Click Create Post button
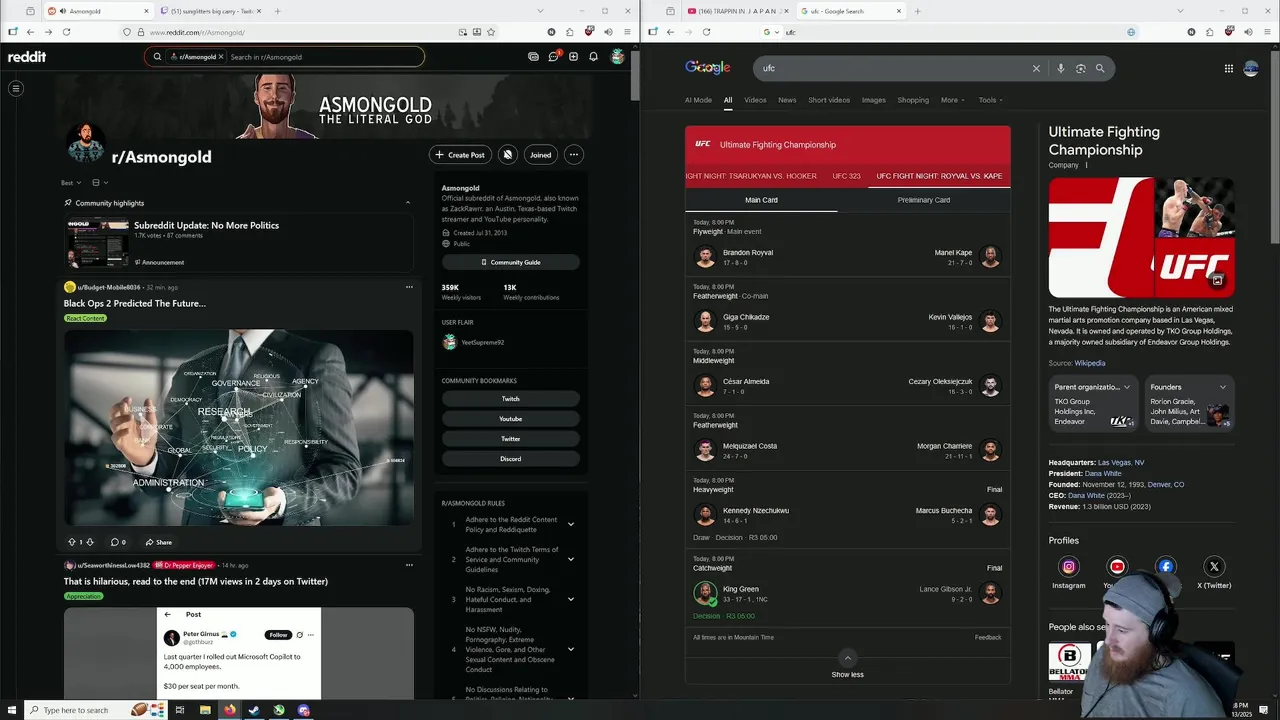 click(459, 155)
